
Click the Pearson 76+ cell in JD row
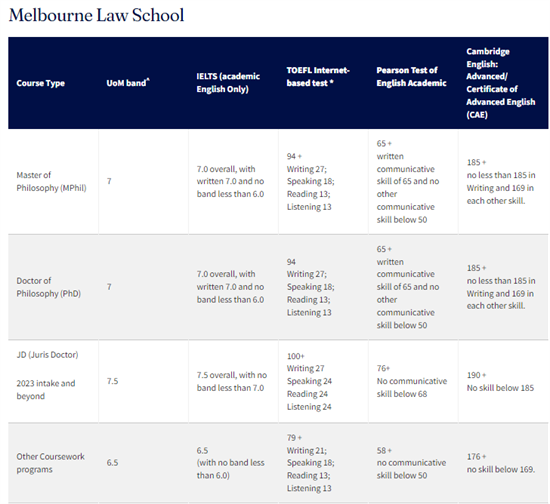pos(412,381)
